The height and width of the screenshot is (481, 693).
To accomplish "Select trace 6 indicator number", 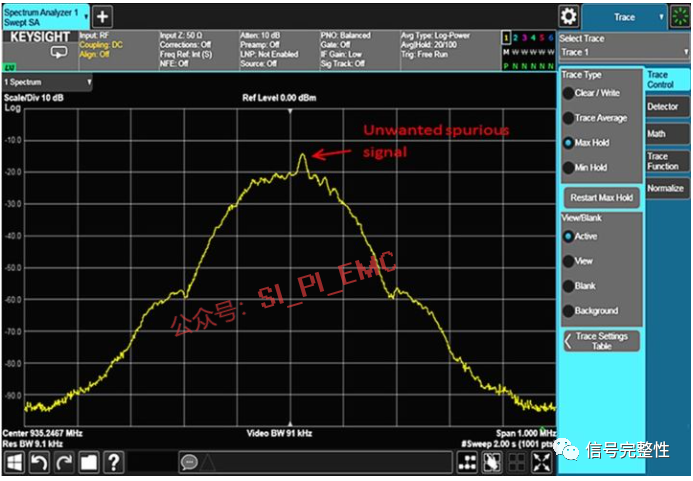I will [x=551, y=38].
